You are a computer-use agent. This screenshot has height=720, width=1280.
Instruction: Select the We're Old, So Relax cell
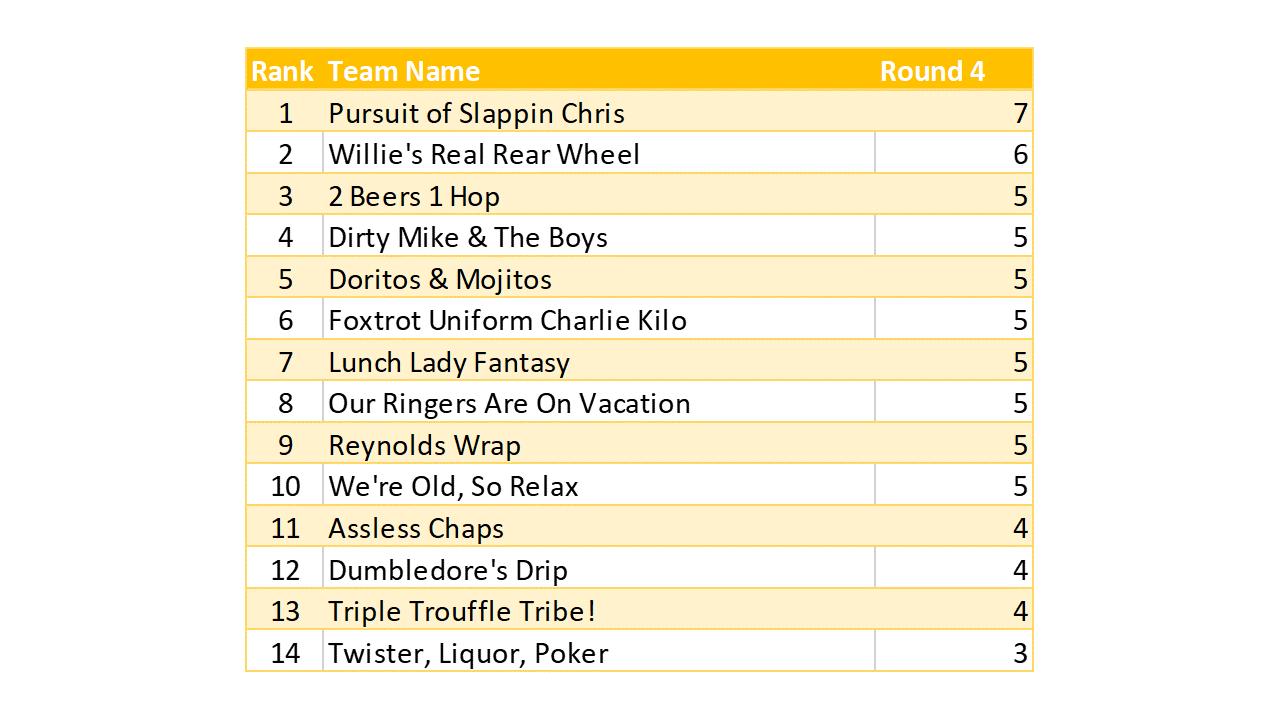tap(454, 487)
